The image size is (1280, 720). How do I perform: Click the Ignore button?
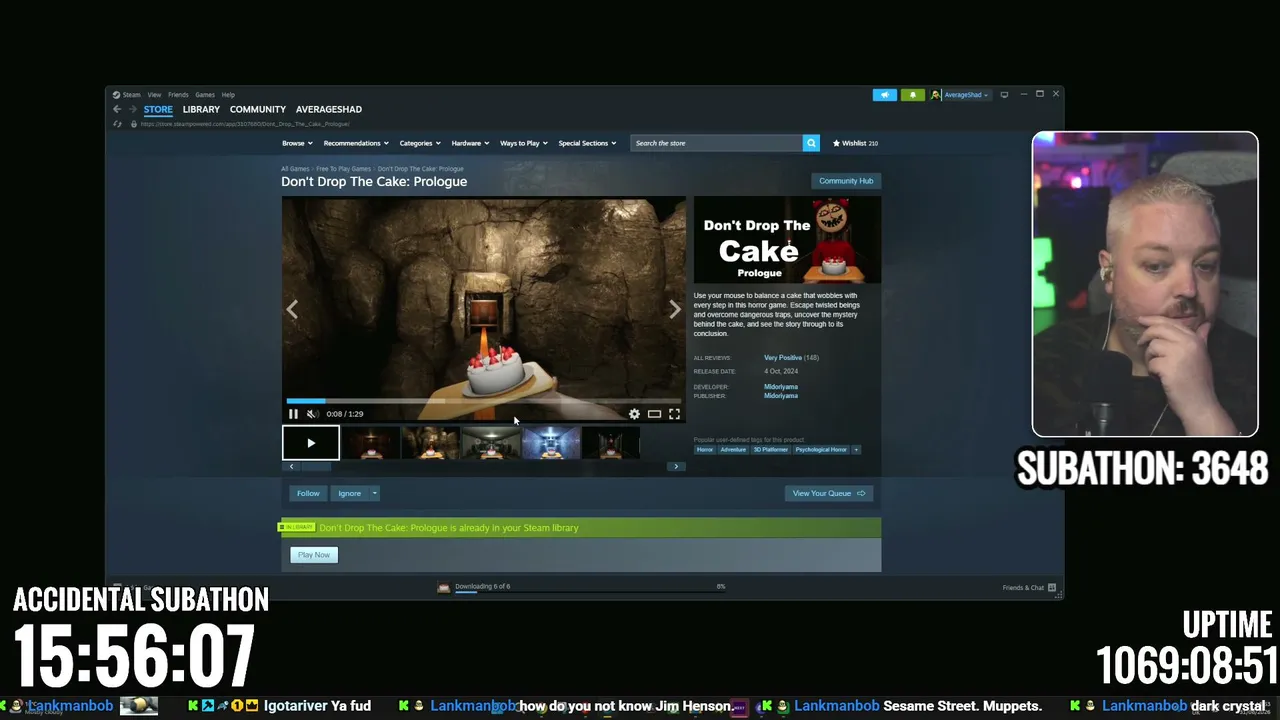point(349,493)
